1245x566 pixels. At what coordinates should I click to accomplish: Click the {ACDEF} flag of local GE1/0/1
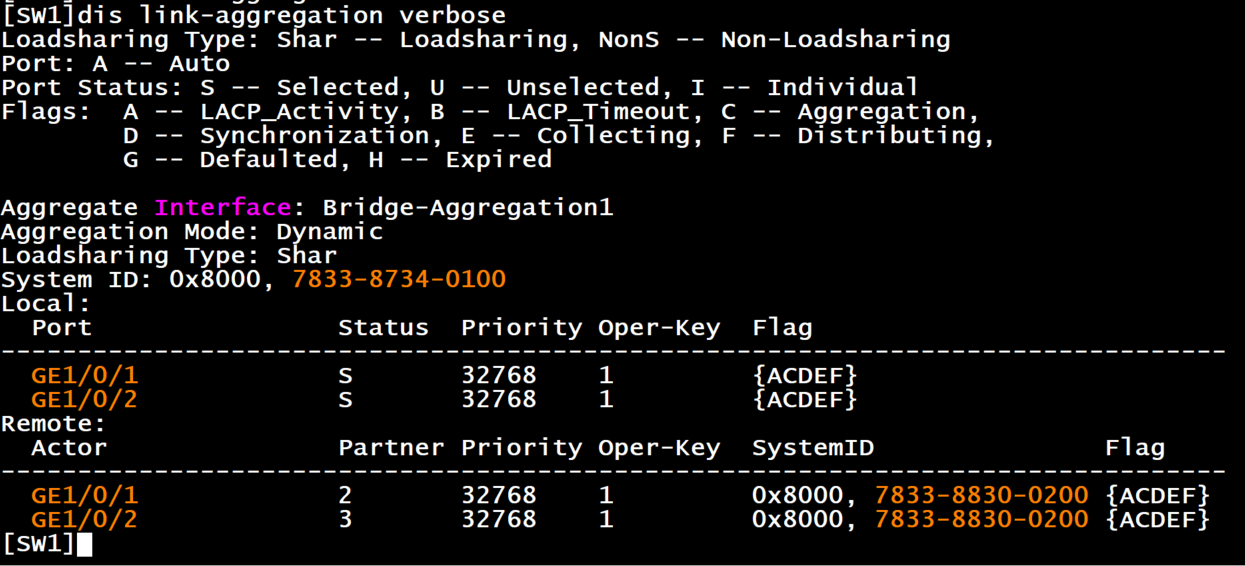coord(805,376)
